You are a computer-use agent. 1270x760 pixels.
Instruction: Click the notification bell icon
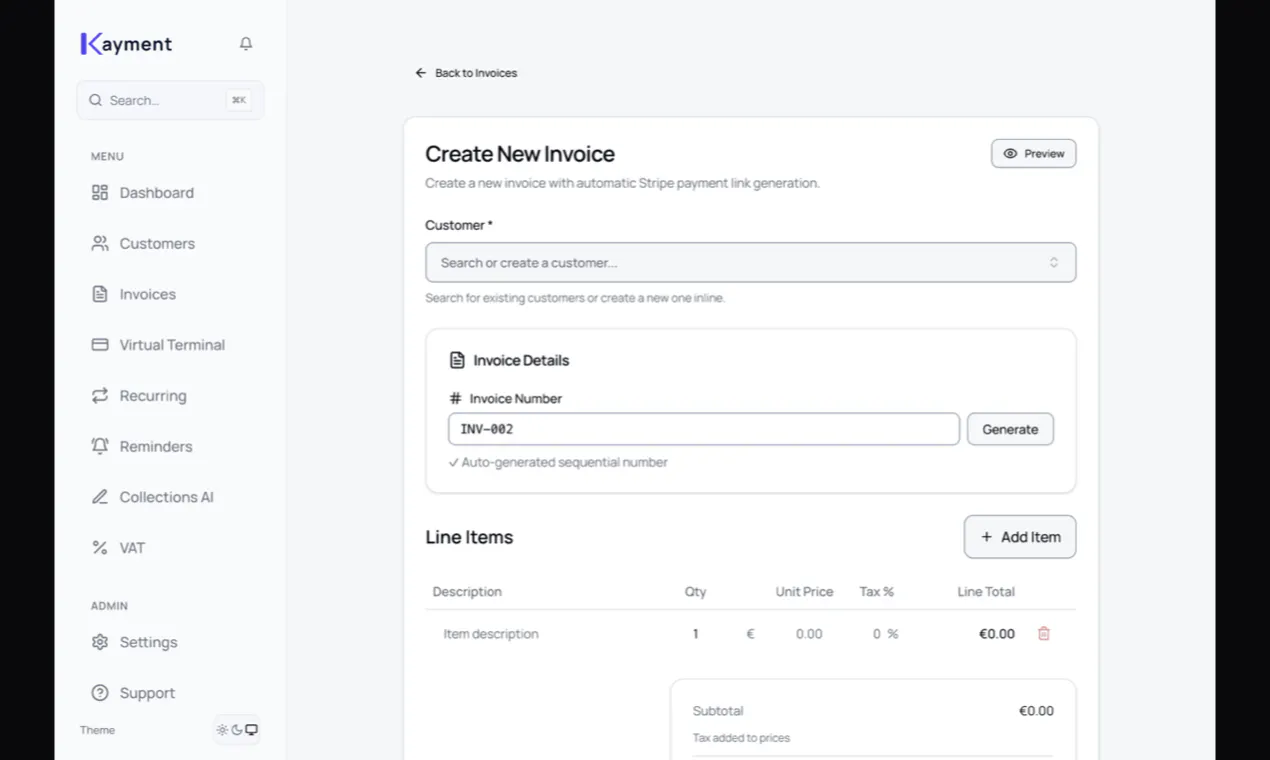coord(246,44)
